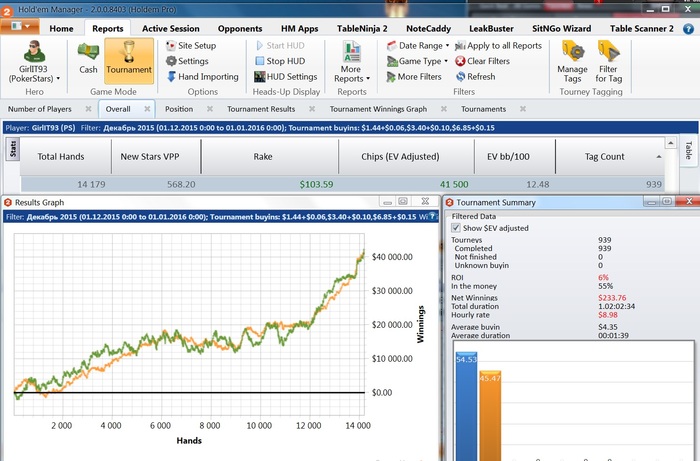Image resolution: width=700 pixels, height=461 pixels.
Task: Click the blue 54.53 chart bar
Action: [467, 406]
